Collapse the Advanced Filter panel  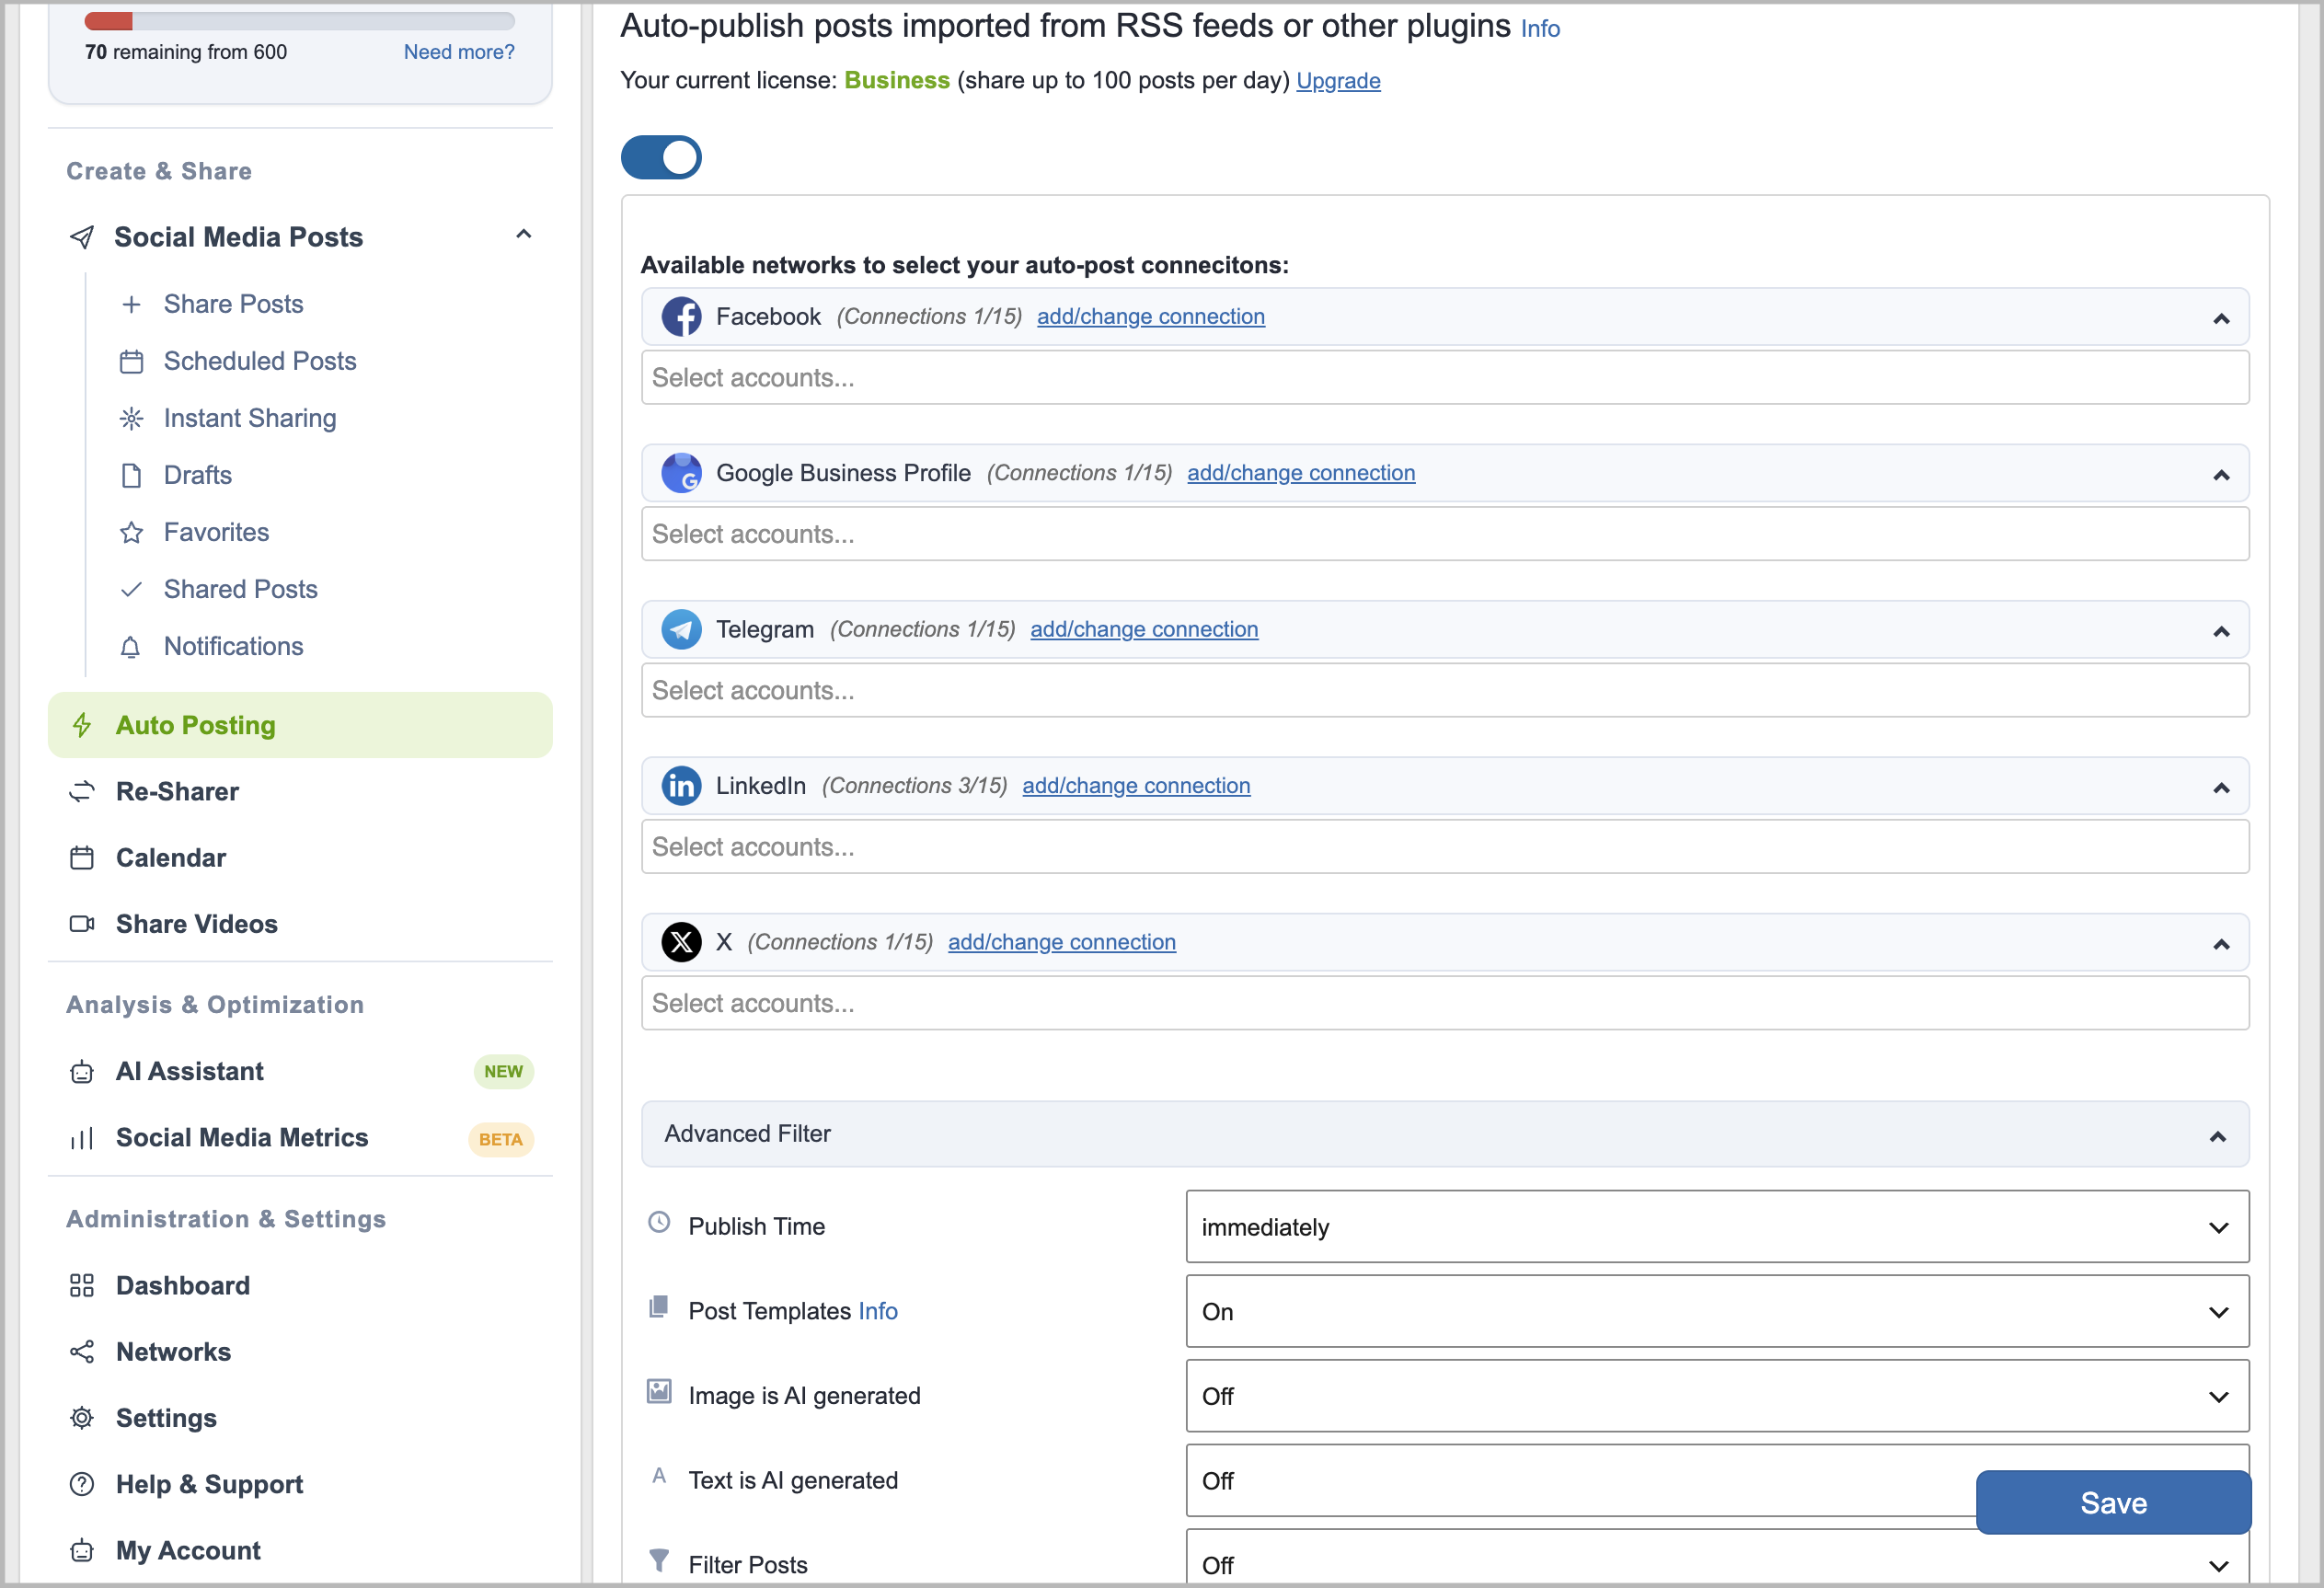pos(2217,1137)
